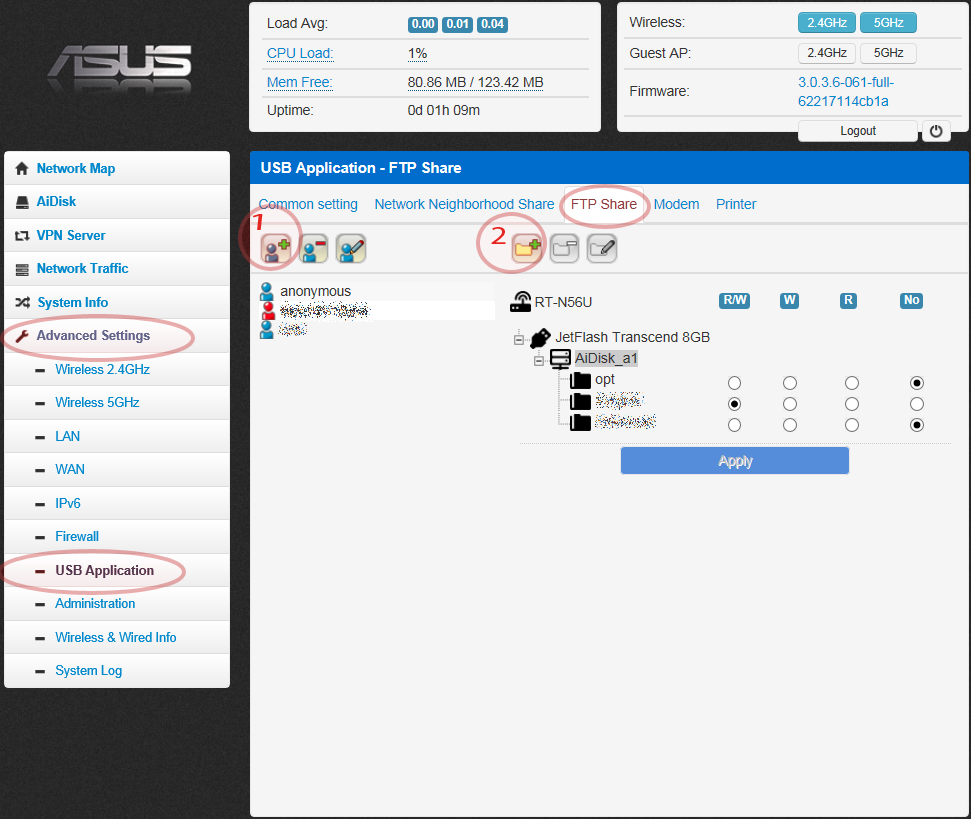Select No access for the opt folder
971x819 pixels.
917,382
